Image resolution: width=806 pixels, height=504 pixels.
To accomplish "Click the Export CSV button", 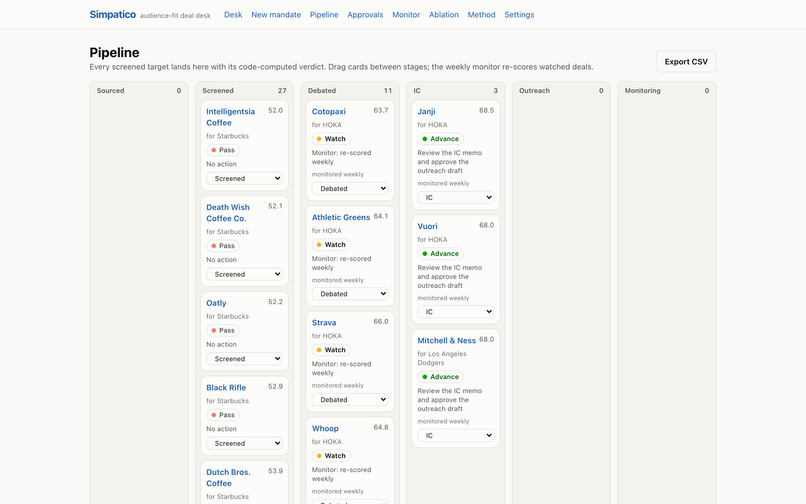I will click(x=686, y=61).
